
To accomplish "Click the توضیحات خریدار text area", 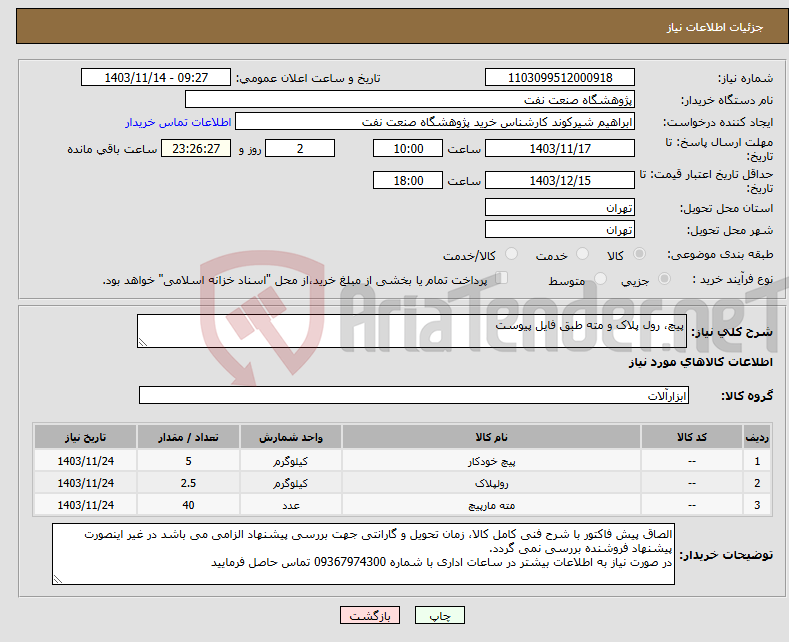I will pos(363,554).
